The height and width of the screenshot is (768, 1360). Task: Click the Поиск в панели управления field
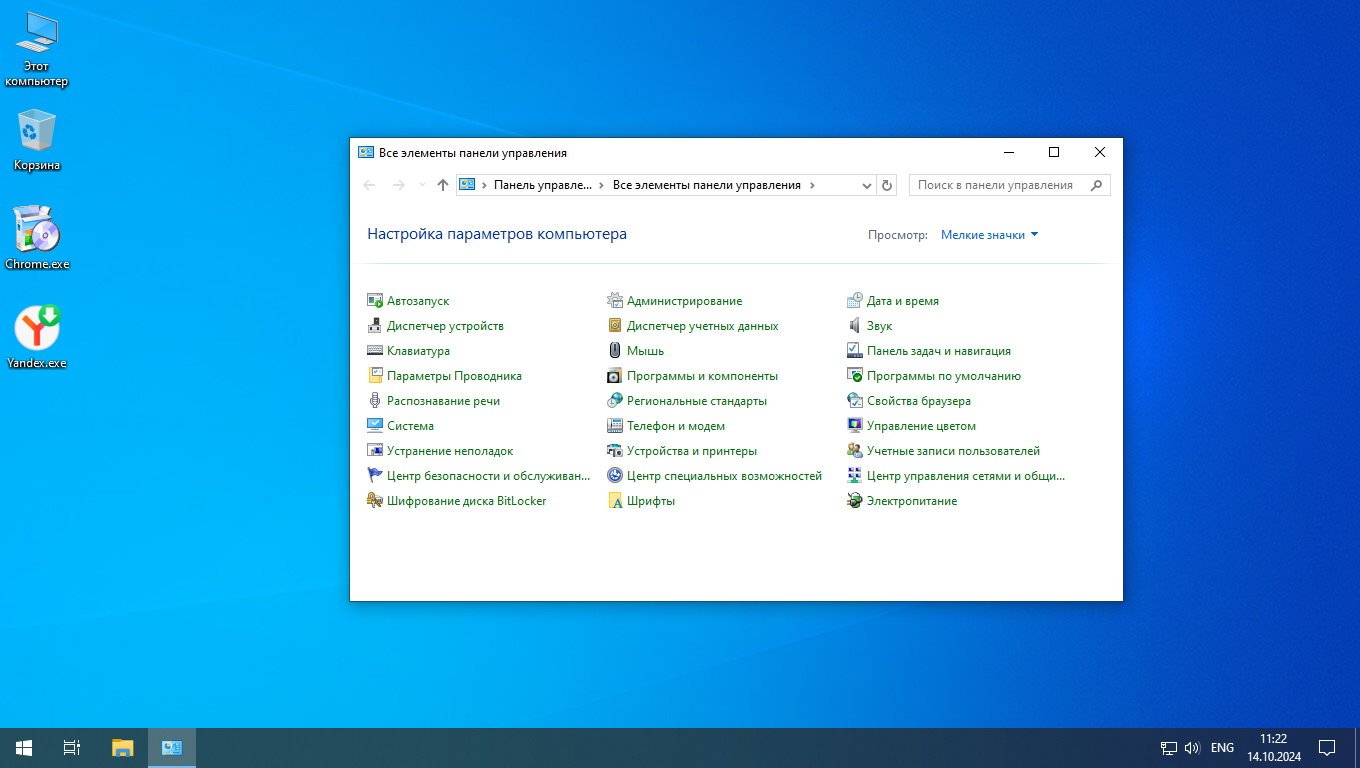[x=996, y=185]
